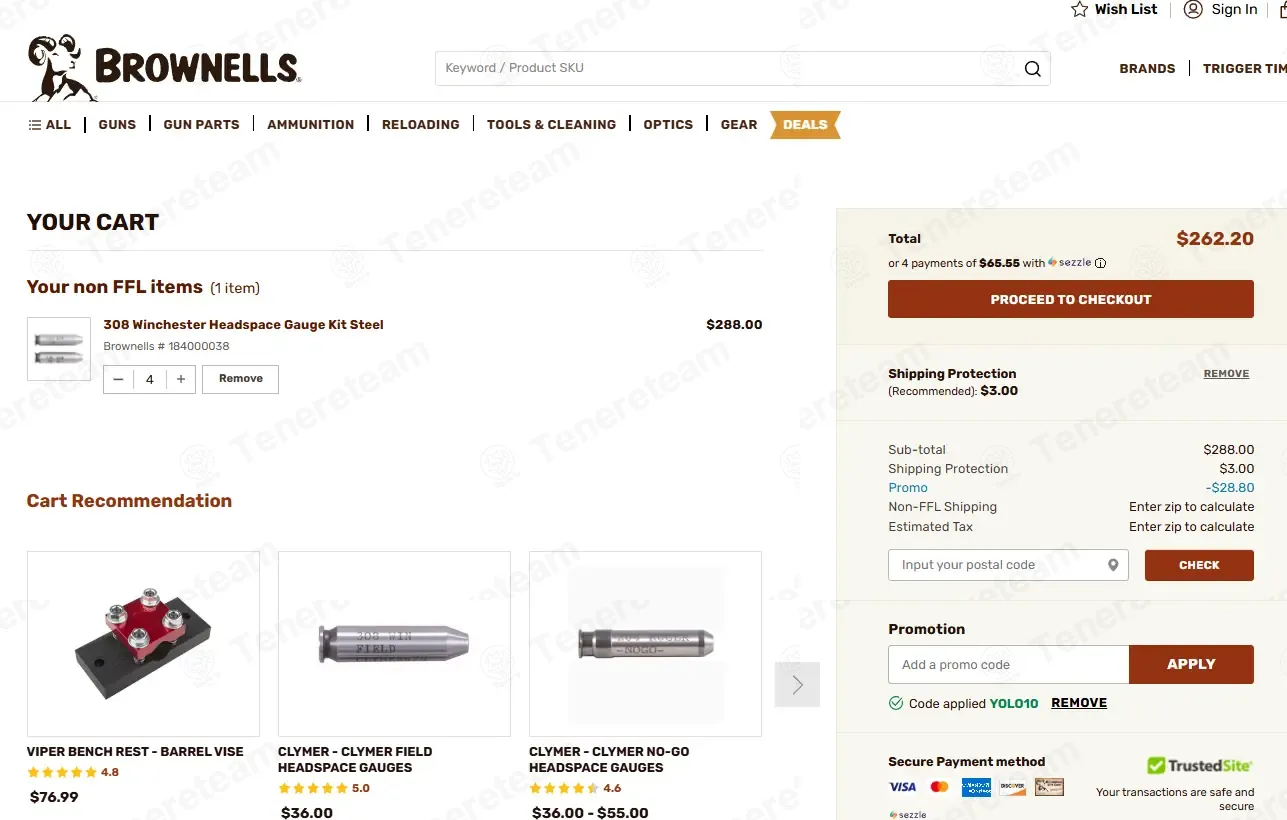Click the CHECK postal code button
The height and width of the screenshot is (820, 1287).
1199,565
